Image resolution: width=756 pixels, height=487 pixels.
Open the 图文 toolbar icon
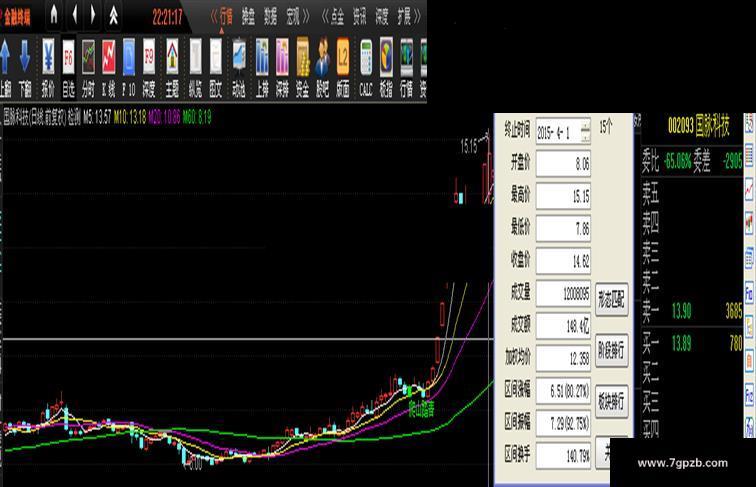(216, 57)
